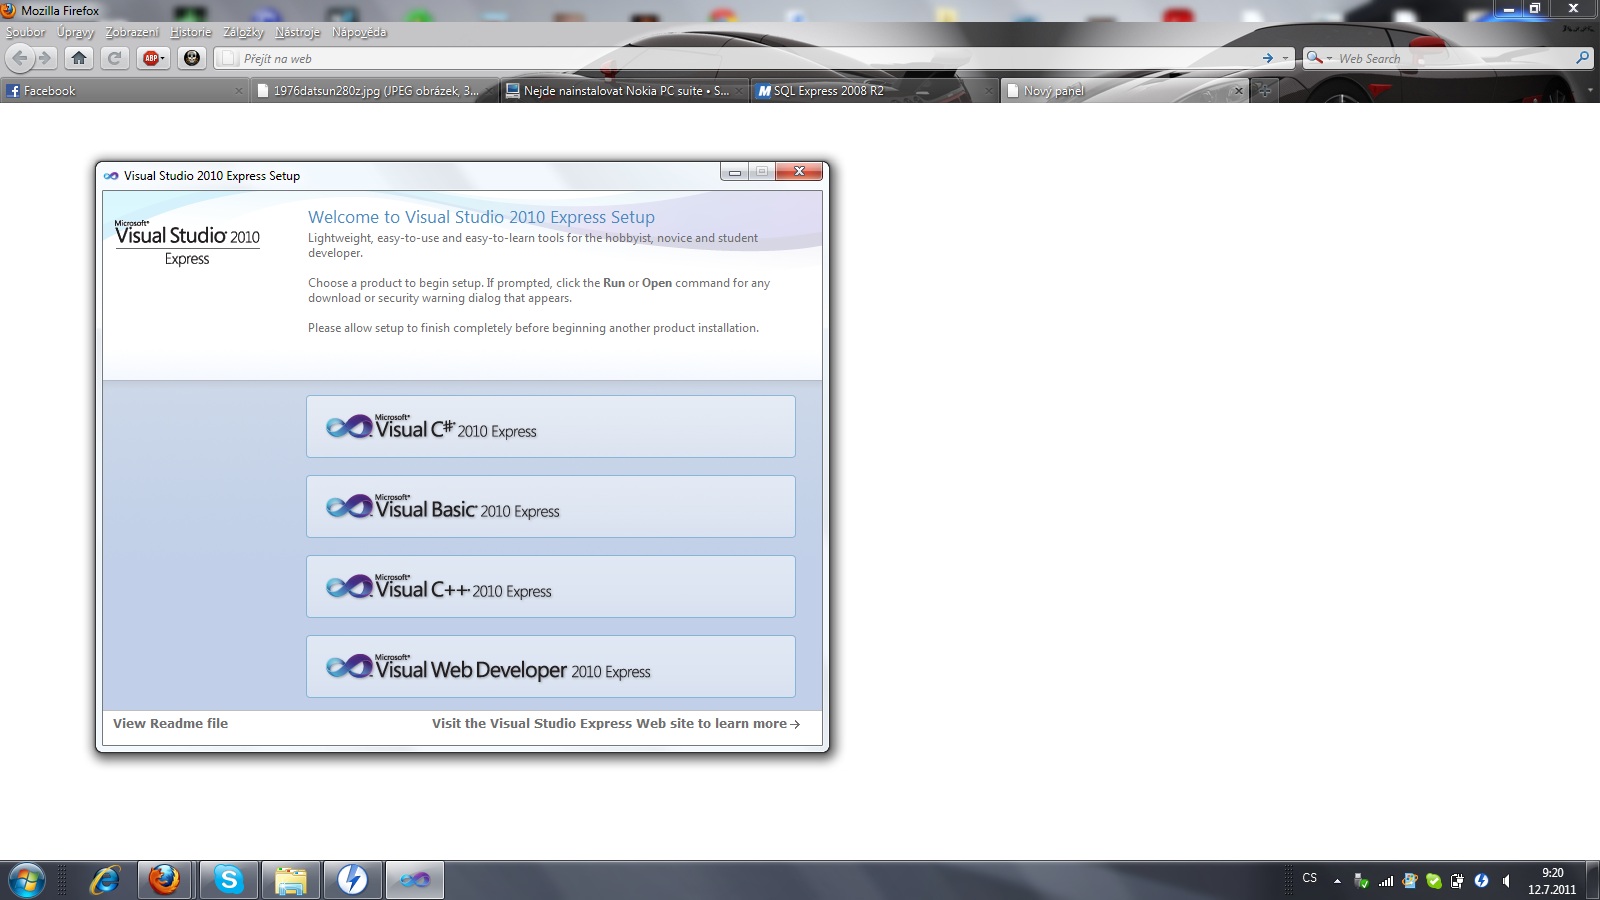Minimize the Mozilla Firefox window
Image resolution: width=1600 pixels, height=900 pixels.
pos(1509,8)
